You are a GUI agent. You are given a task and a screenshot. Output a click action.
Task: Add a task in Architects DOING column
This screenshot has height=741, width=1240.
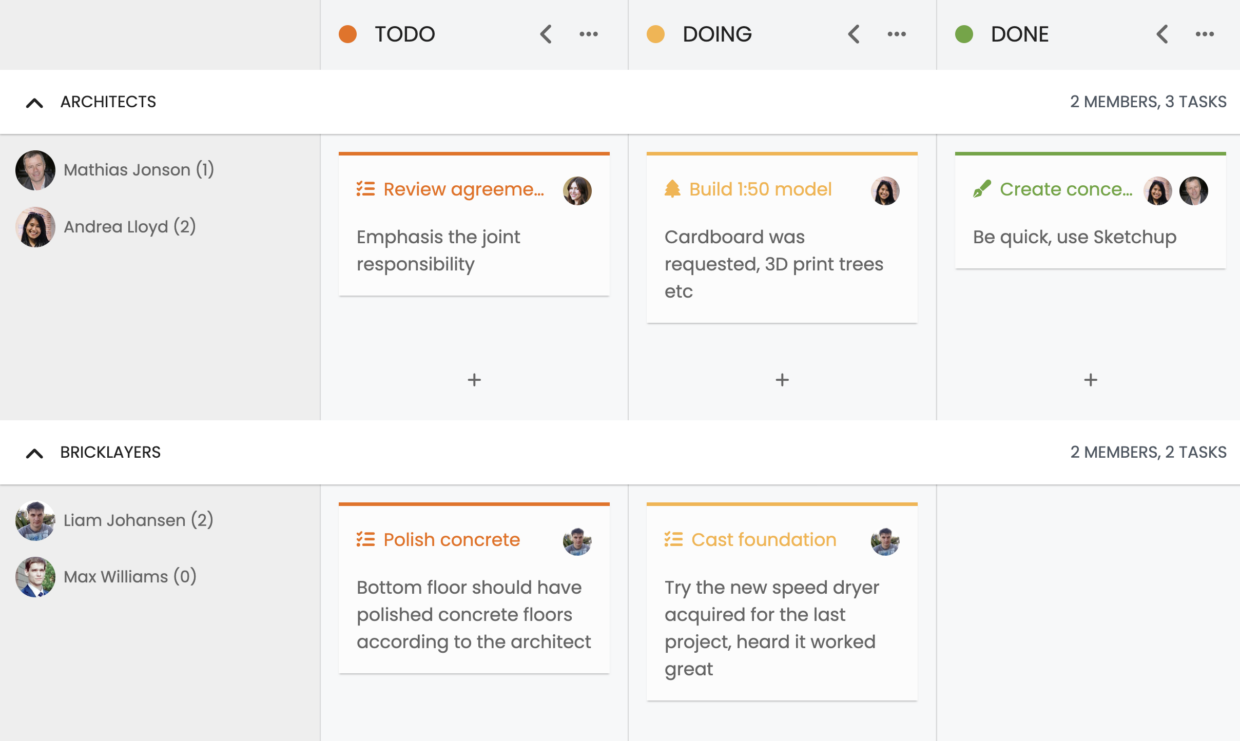[782, 380]
